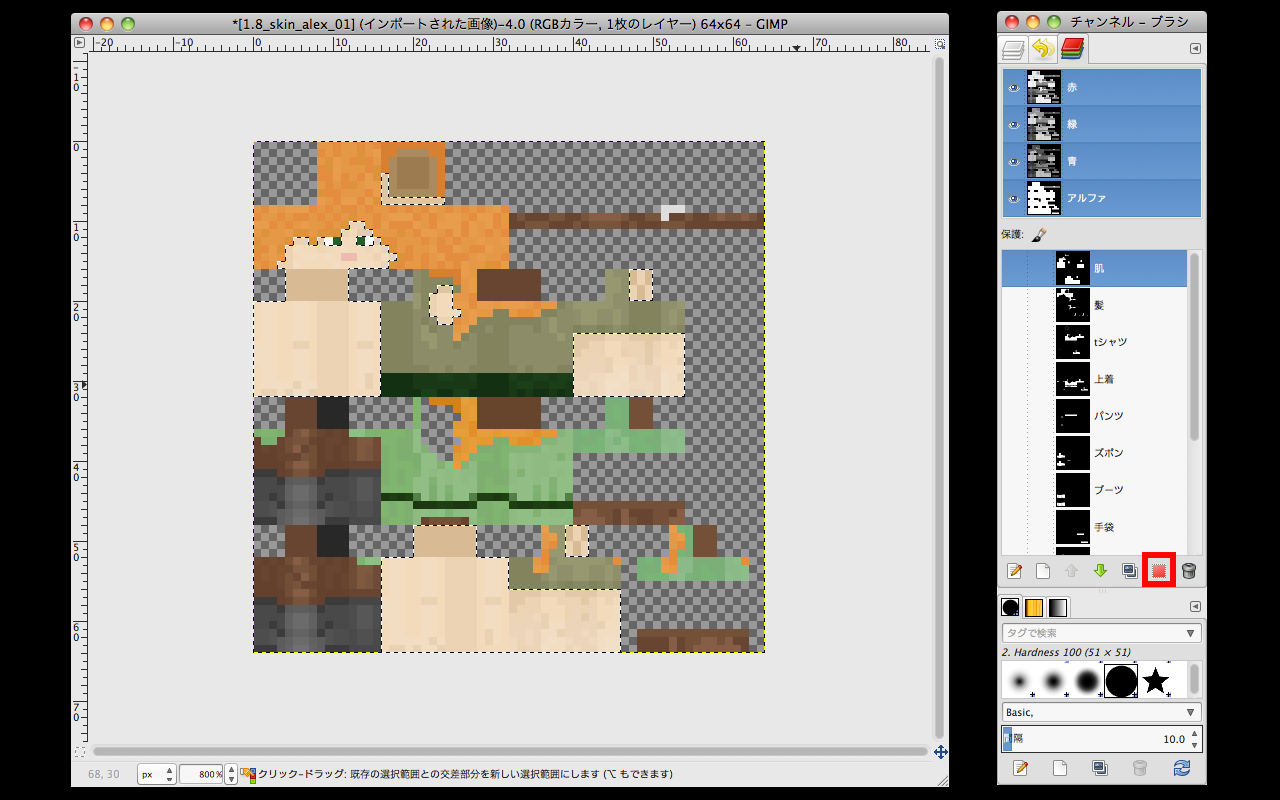1280x800 pixels.
Task: Edit the selected brush
Action: [x=1020, y=768]
